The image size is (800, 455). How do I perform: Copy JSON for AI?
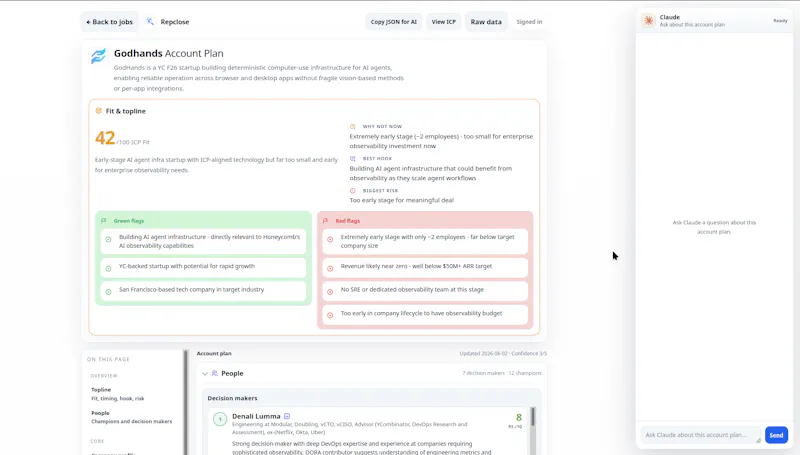pos(393,22)
